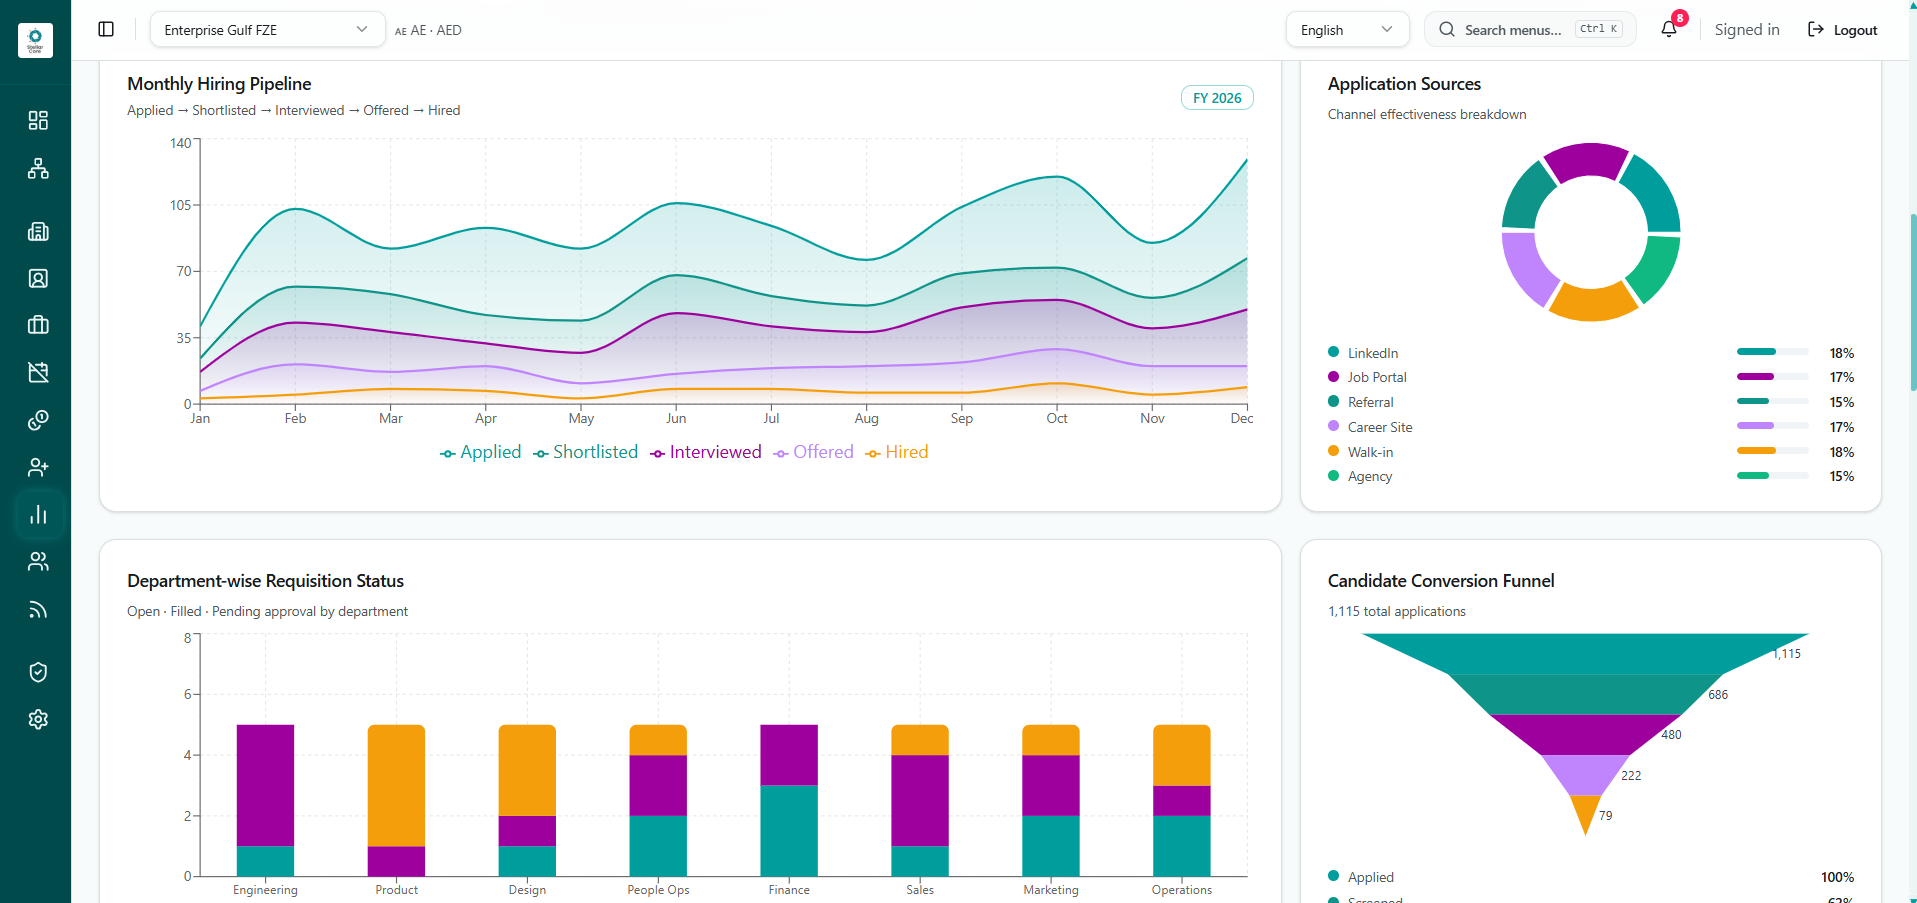The width and height of the screenshot is (1917, 903).
Task: Open the RSS feed sidebar icon
Action: pos(38,609)
